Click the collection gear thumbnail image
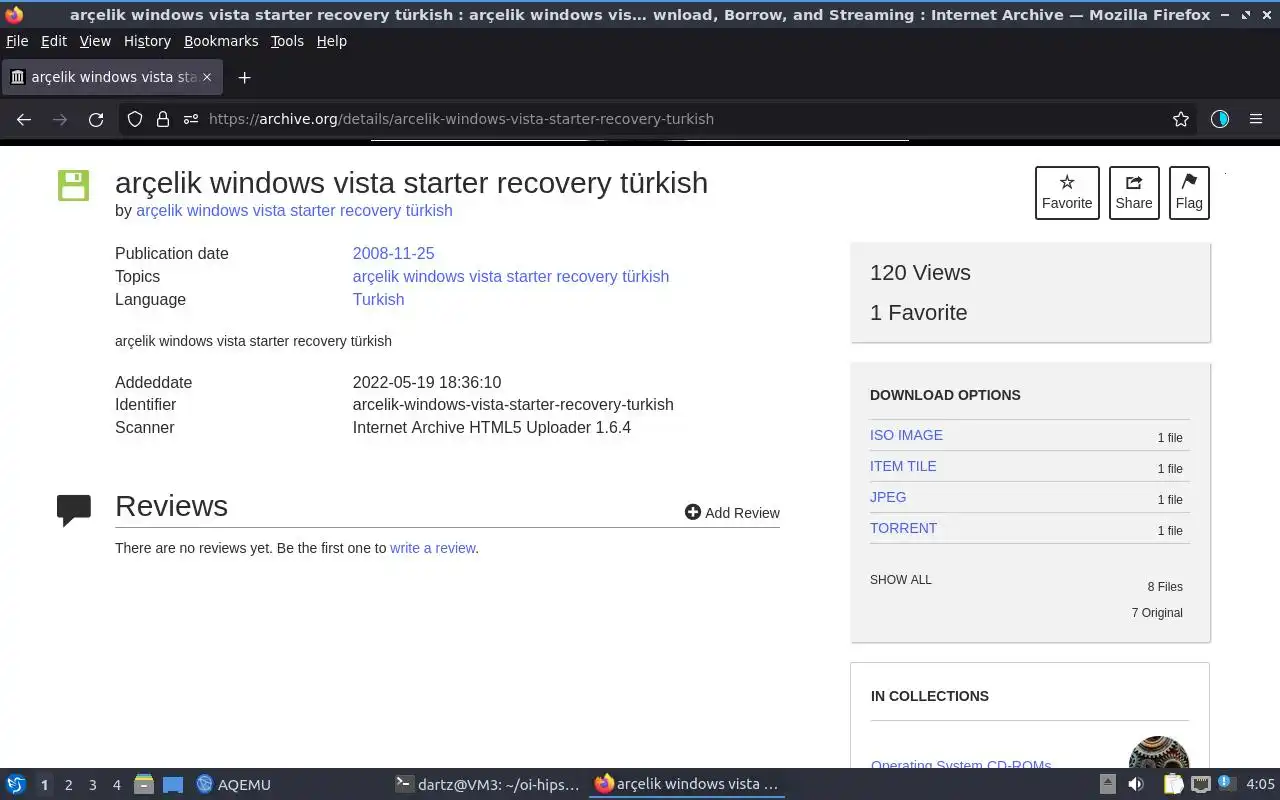This screenshot has height=800, width=1280. click(x=1159, y=752)
